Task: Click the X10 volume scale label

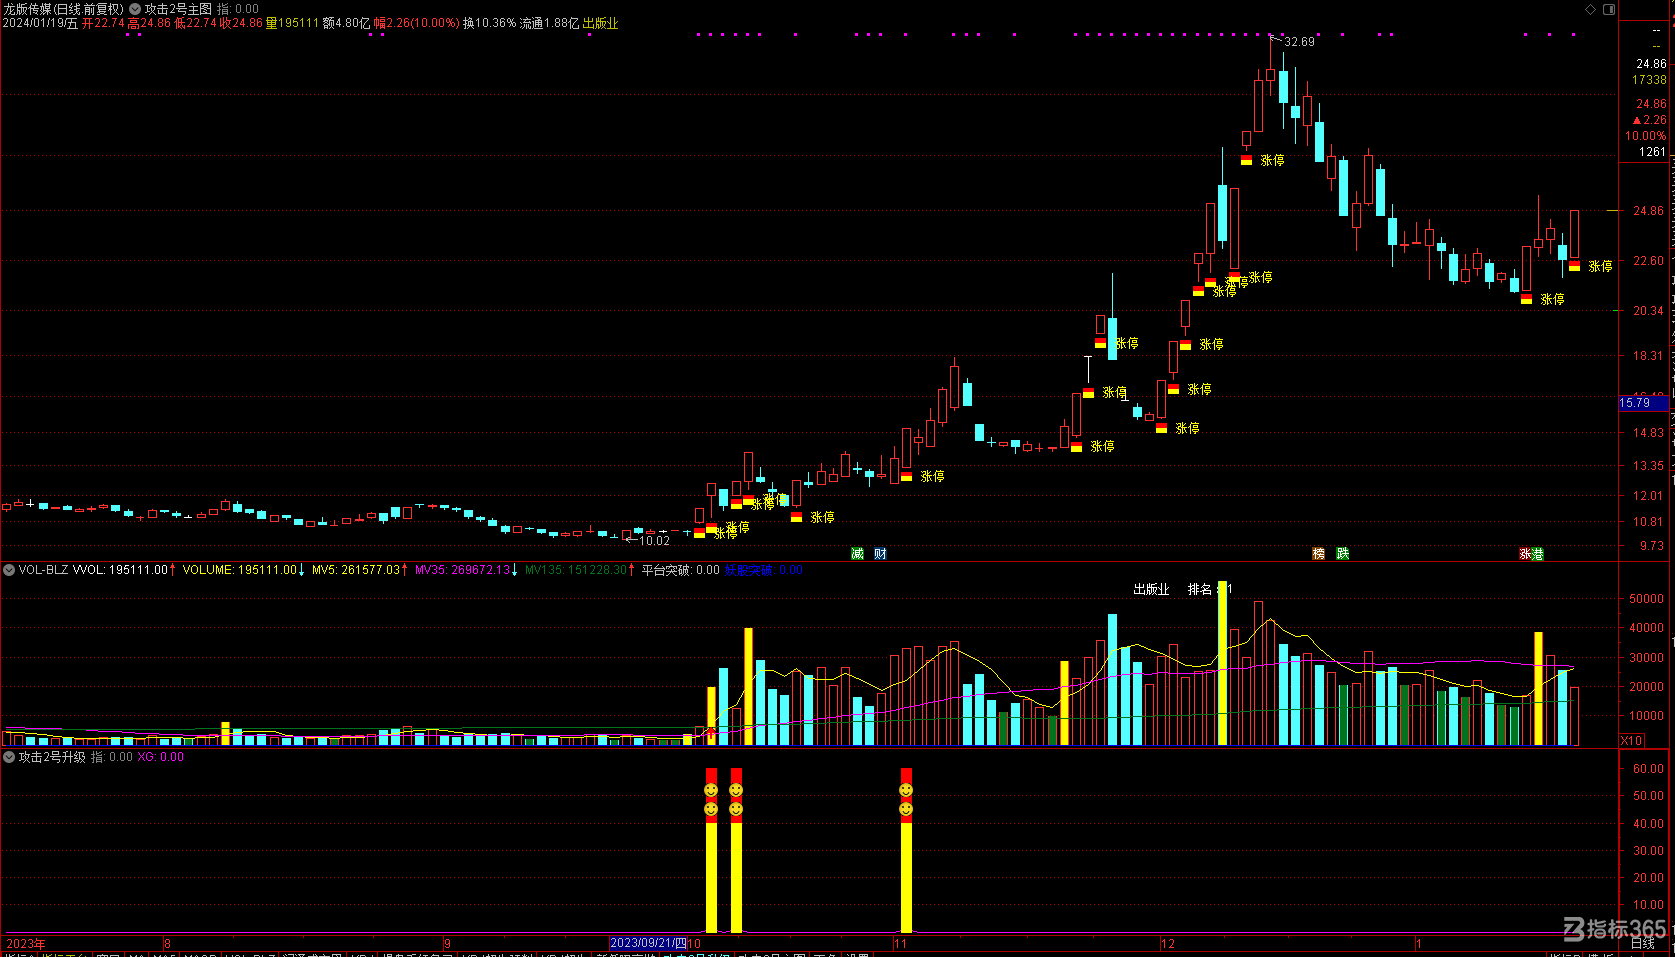Action: point(1632,741)
